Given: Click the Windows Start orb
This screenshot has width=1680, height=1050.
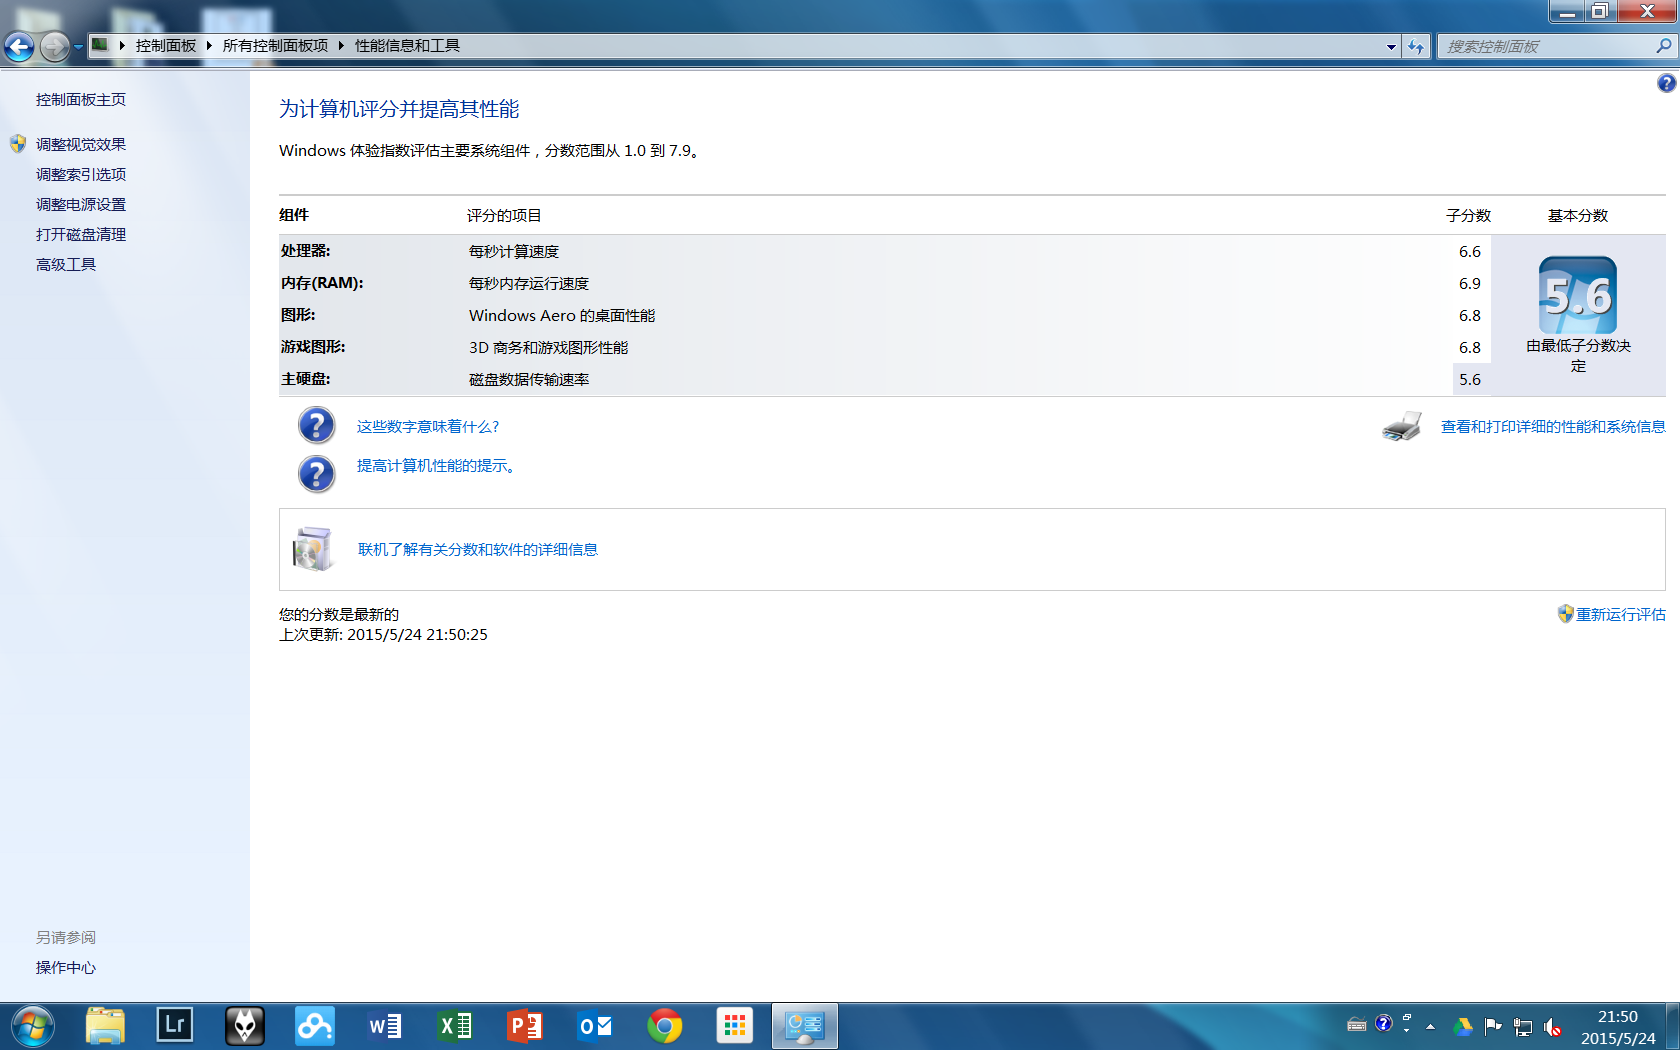Looking at the screenshot, I should tap(32, 1025).
